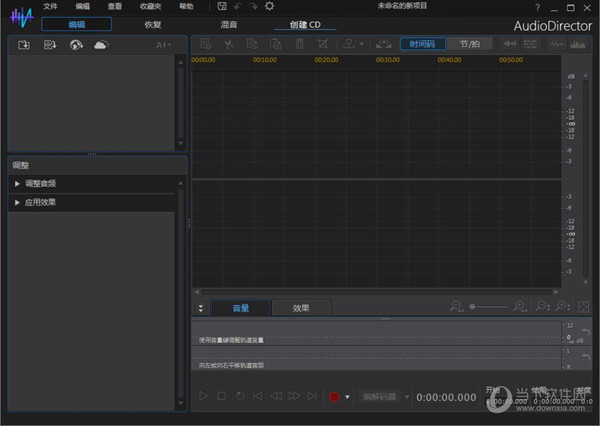Click the import media icon in library
The width and height of the screenshot is (600, 426).
tap(24, 45)
